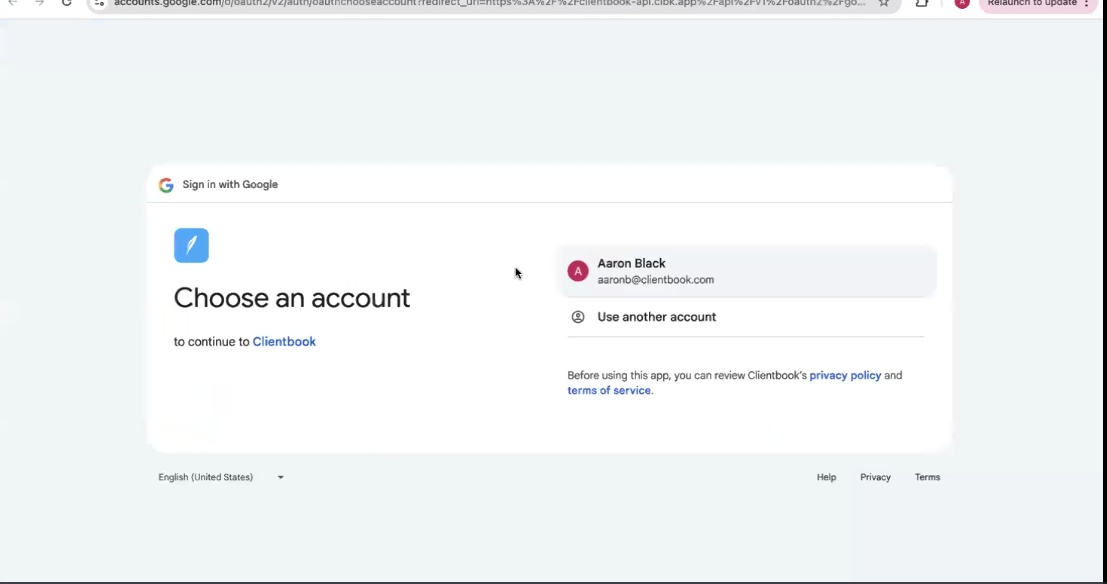Click the browser forward arrow
The height and width of the screenshot is (584, 1107).
pos(40,3)
